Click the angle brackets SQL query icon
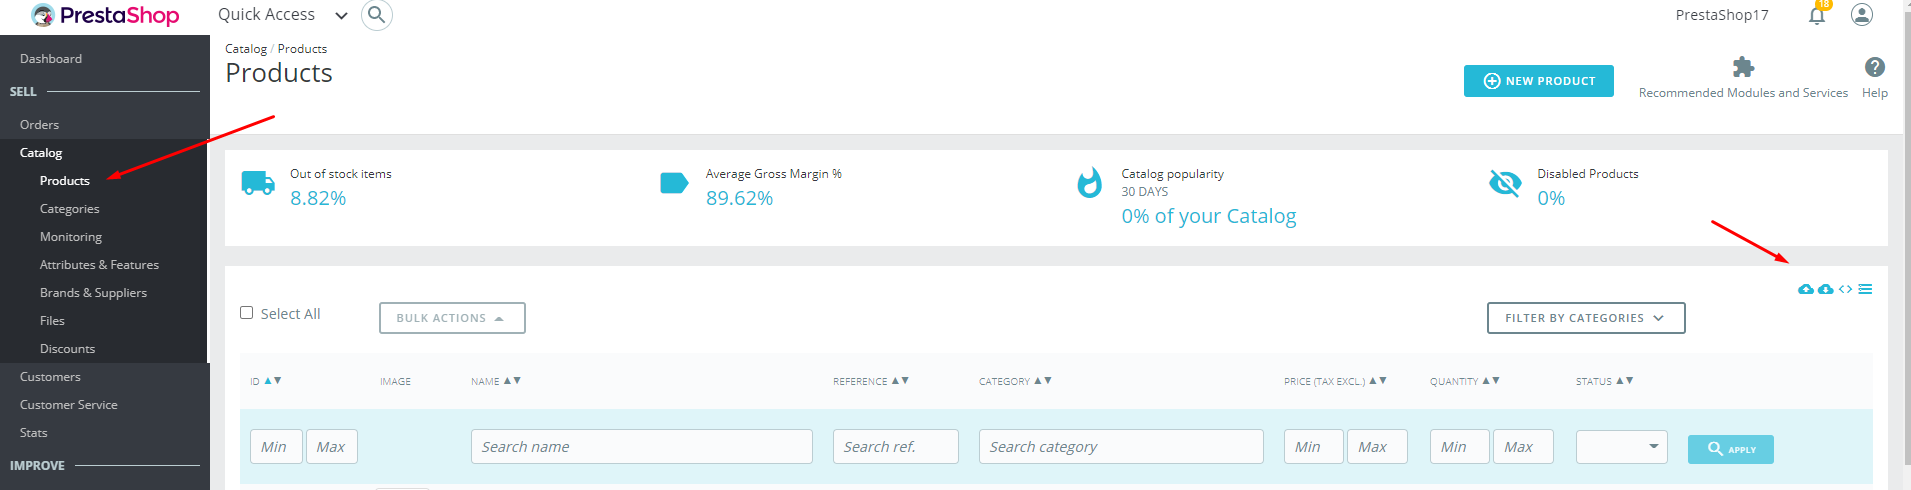The height and width of the screenshot is (490, 1911). pyautogui.click(x=1845, y=289)
